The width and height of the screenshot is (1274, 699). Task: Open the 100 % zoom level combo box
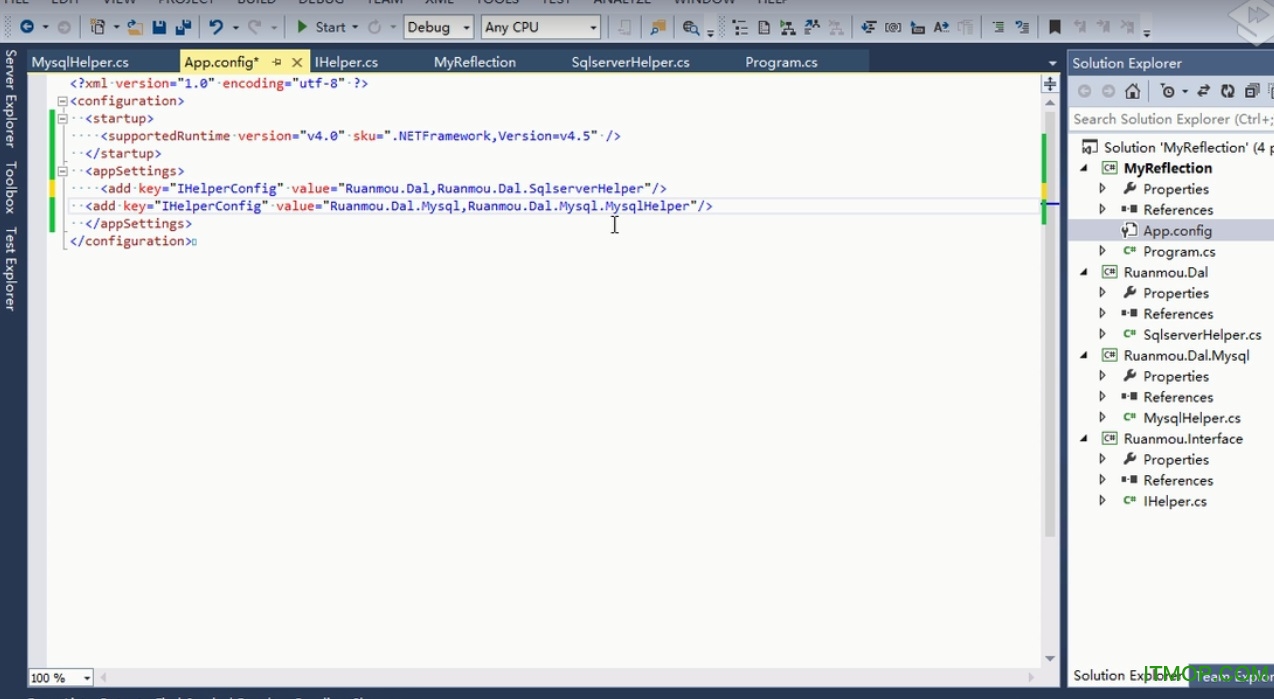(x=60, y=678)
